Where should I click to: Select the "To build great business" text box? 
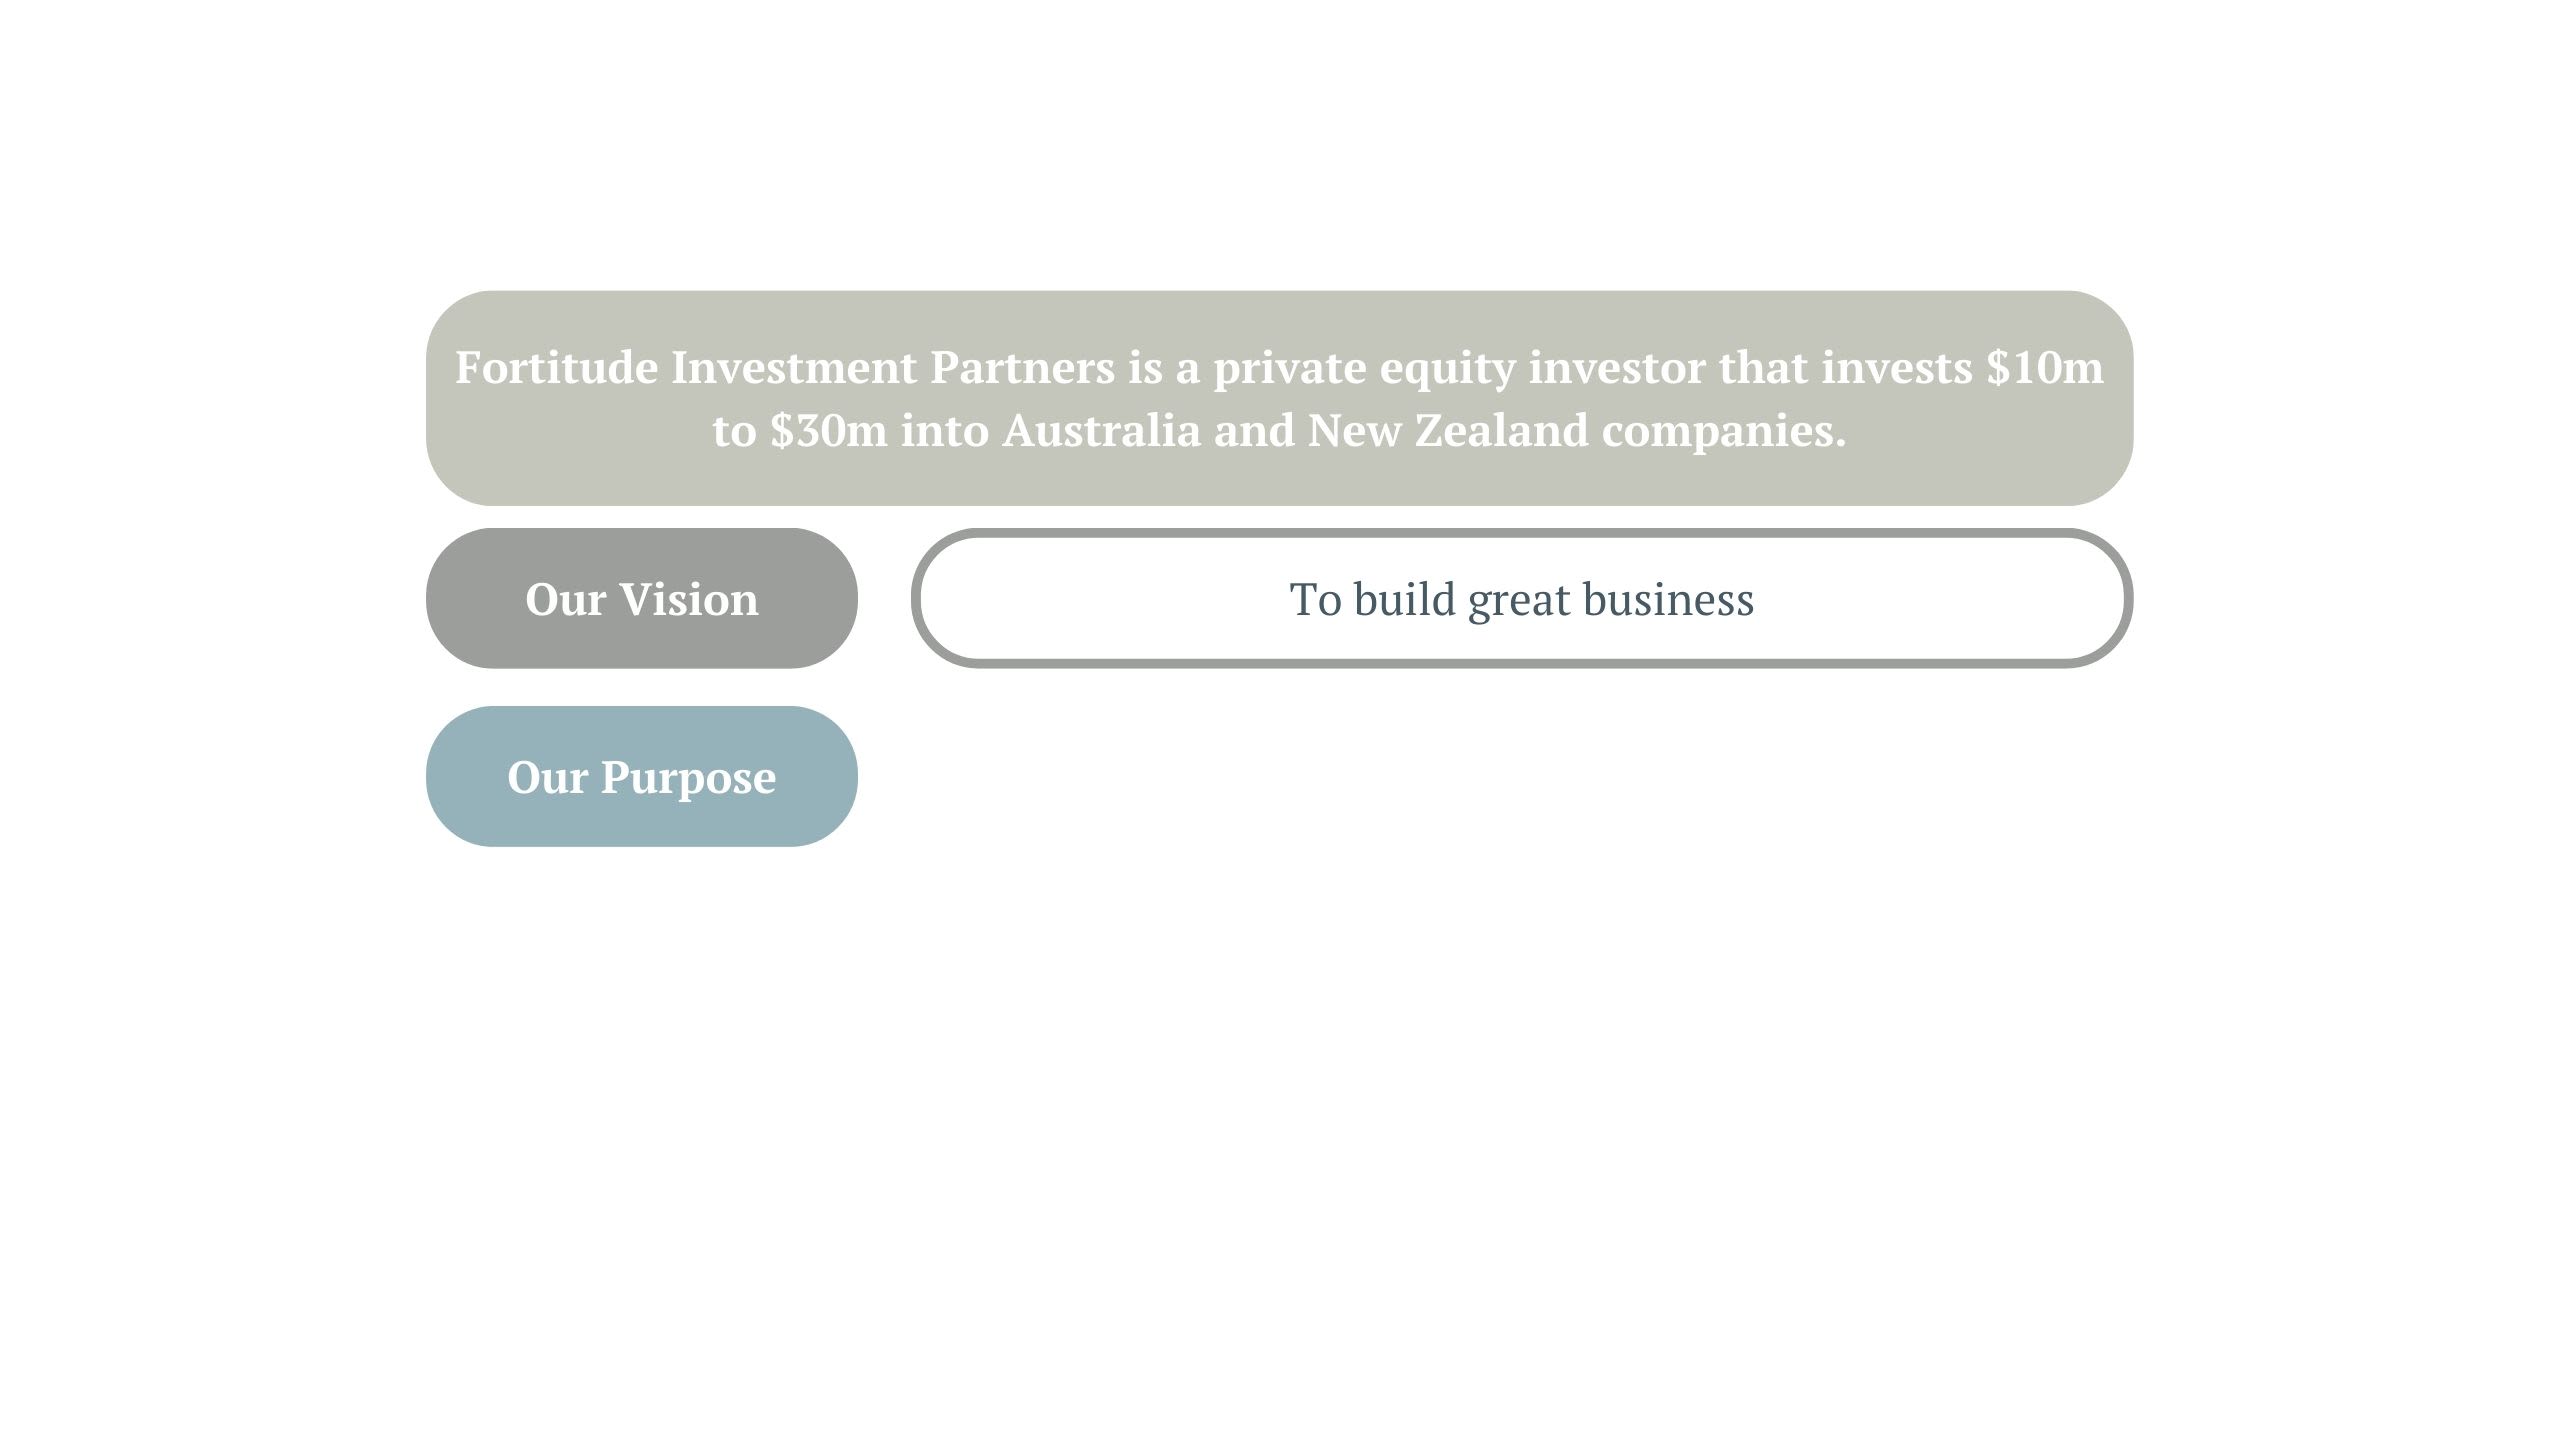point(1521,598)
